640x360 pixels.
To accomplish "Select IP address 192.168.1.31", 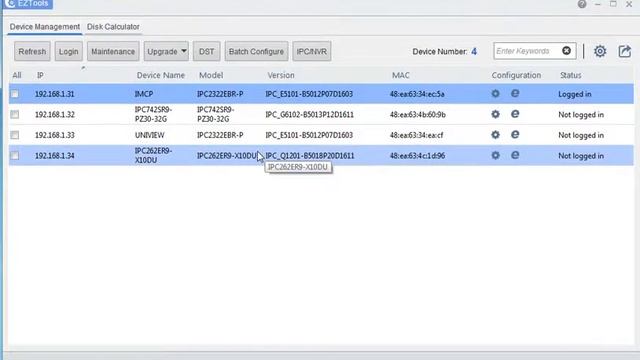I will point(55,94).
